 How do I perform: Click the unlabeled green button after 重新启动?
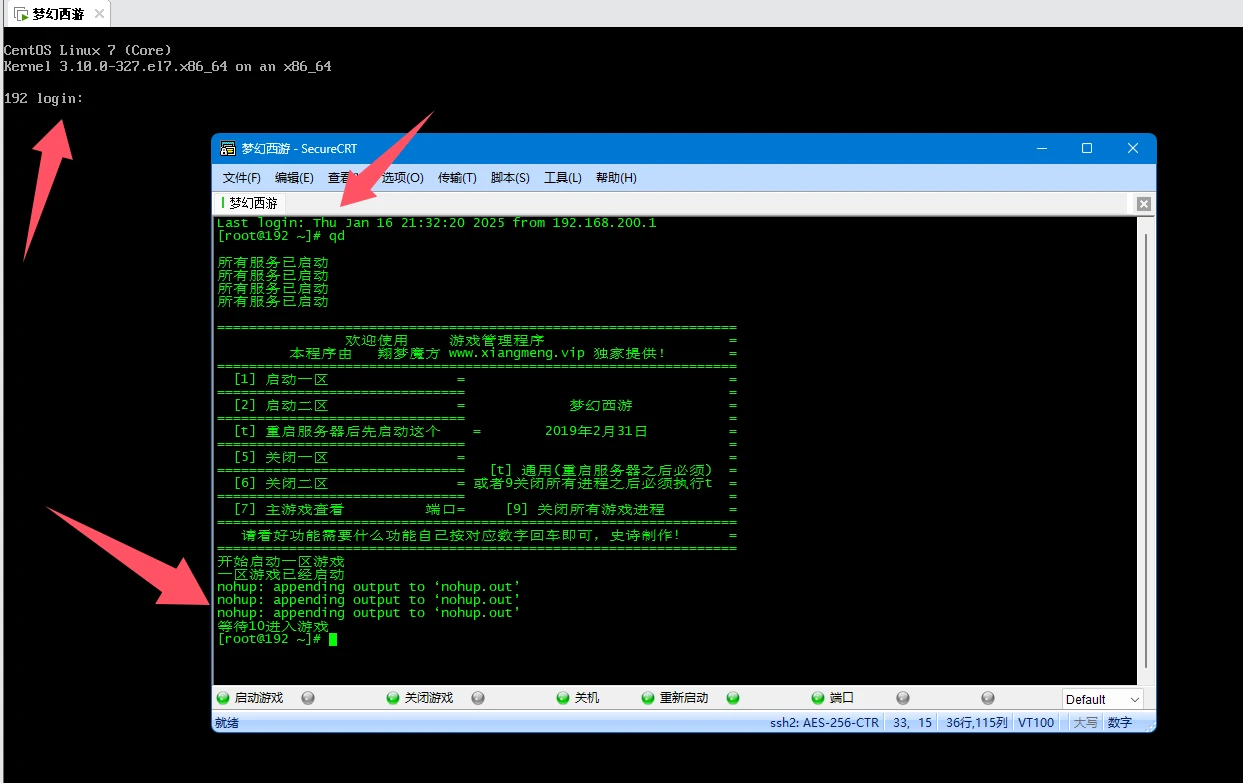(733, 698)
